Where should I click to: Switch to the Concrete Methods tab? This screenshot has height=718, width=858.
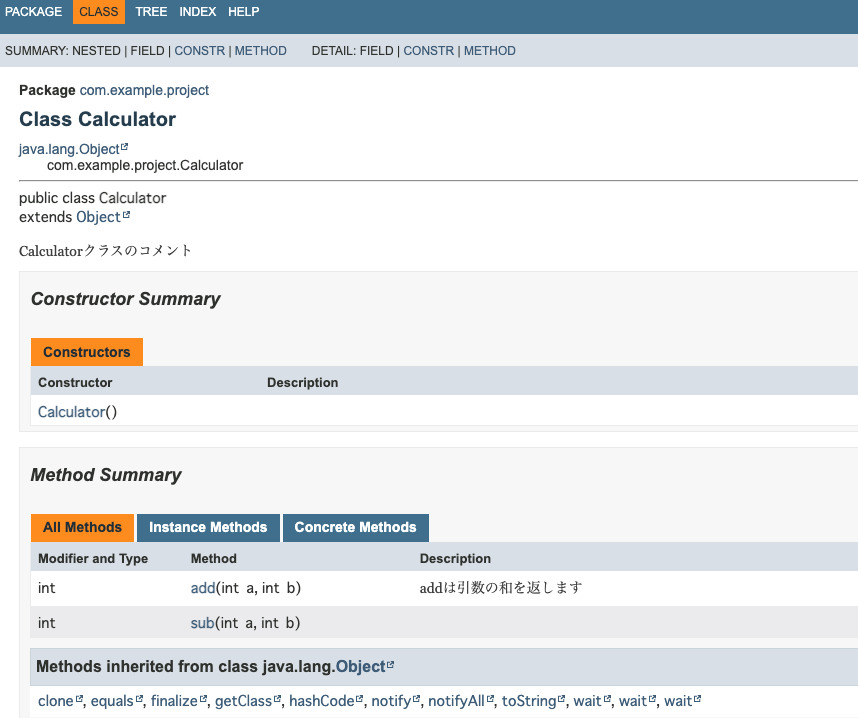(x=355, y=527)
